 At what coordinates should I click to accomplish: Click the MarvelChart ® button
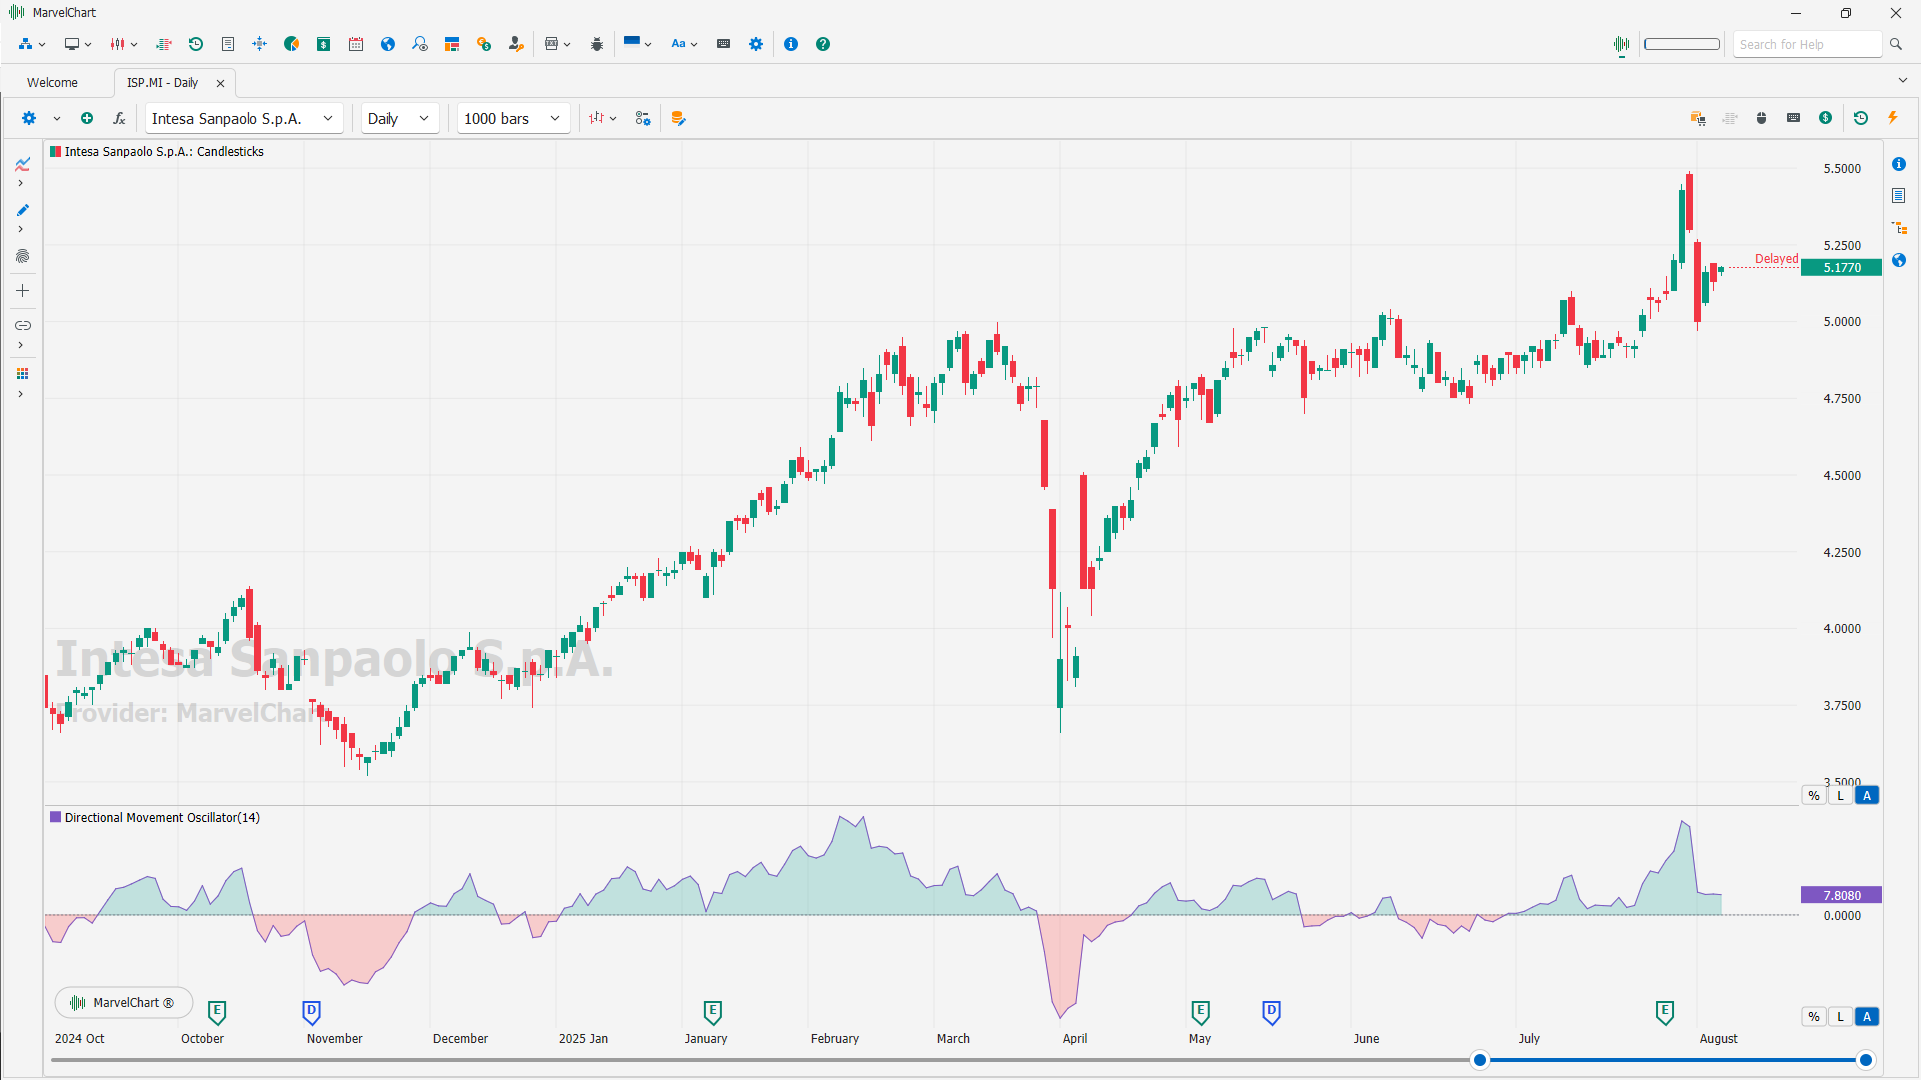[x=123, y=1003]
